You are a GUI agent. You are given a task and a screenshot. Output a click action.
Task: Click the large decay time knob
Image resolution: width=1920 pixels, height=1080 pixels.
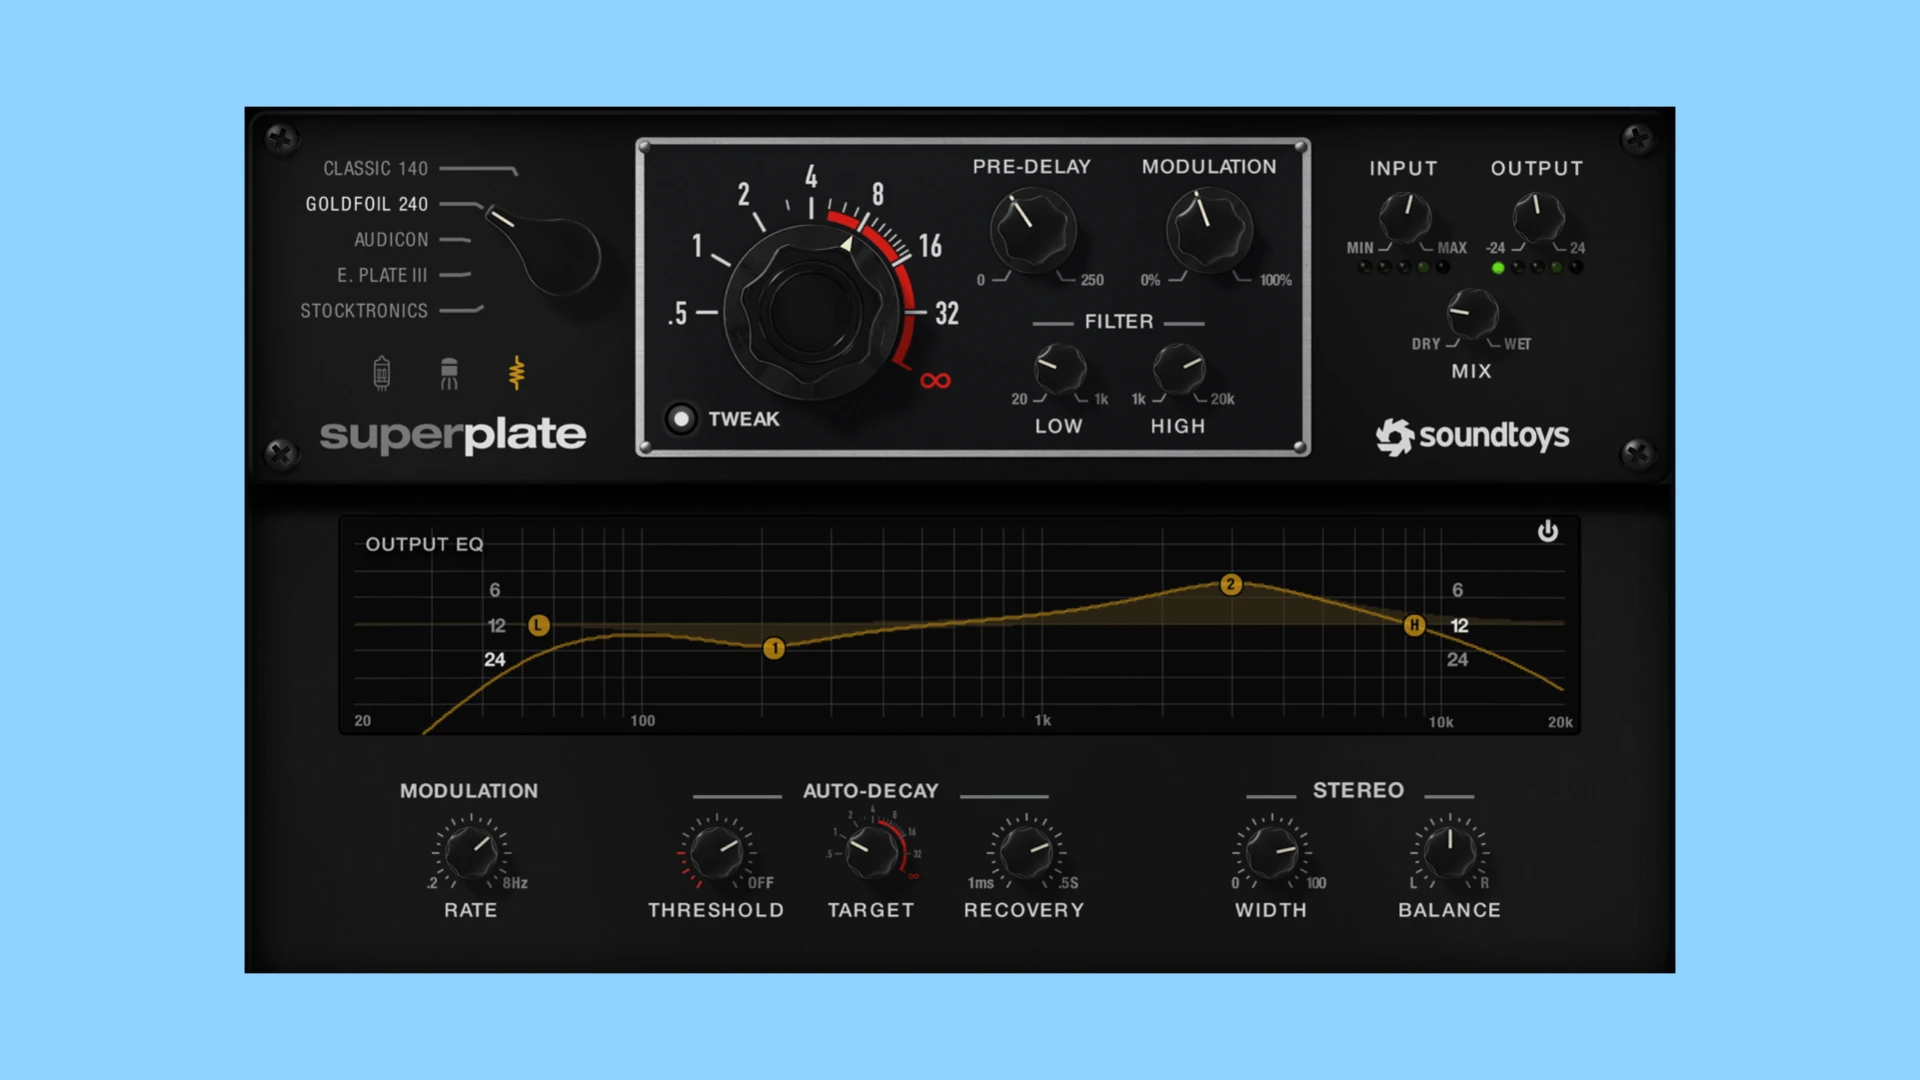[811, 312]
